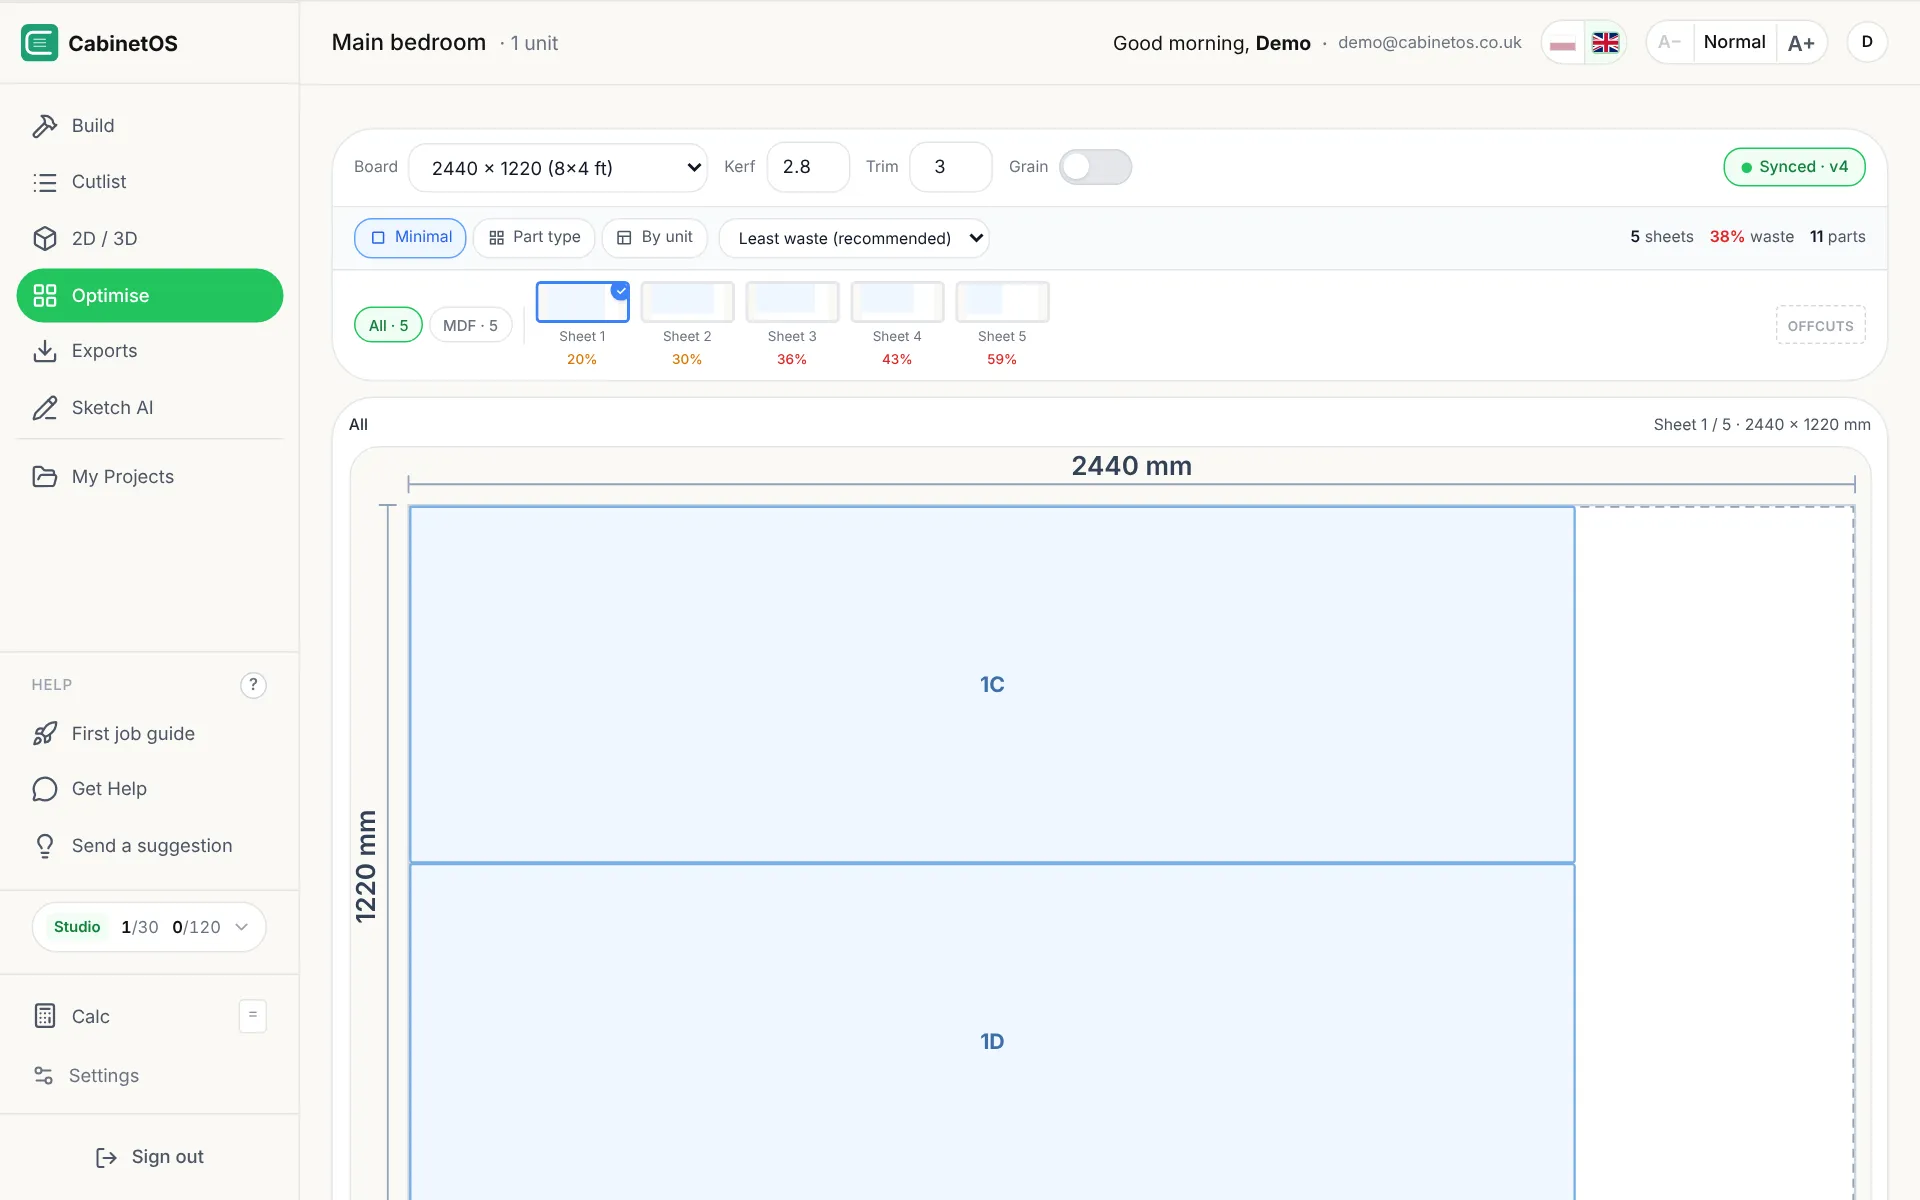Click the Calc panel expand button
The height and width of the screenshot is (1200, 1920).
pos(252,1016)
